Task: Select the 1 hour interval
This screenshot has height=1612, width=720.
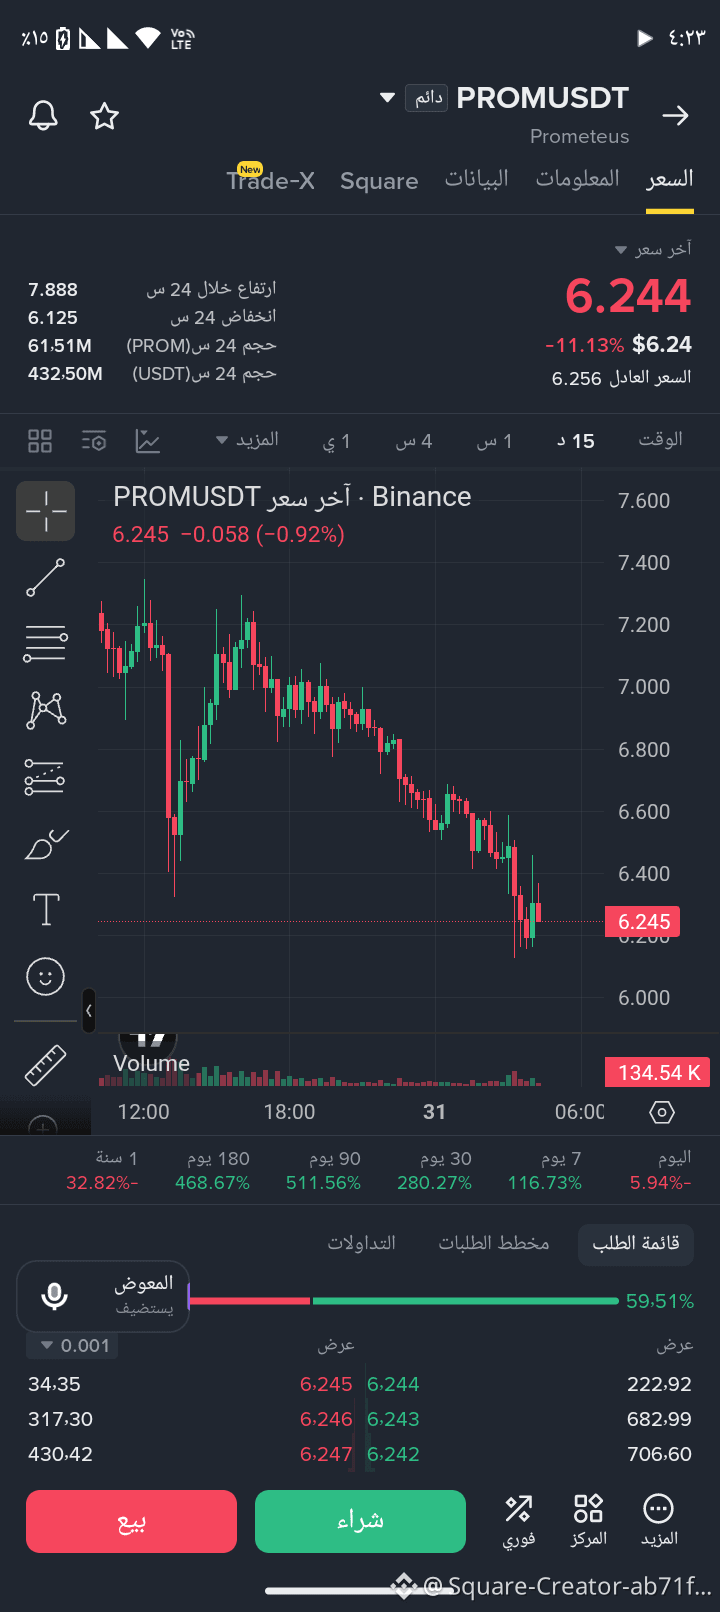Action: point(495,441)
